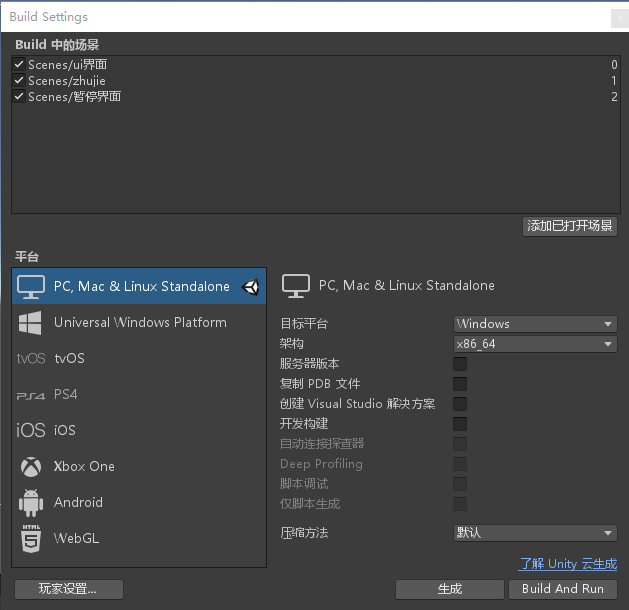The image size is (629, 610).
Task: Click the 生成 build button
Action: (x=450, y=589)
